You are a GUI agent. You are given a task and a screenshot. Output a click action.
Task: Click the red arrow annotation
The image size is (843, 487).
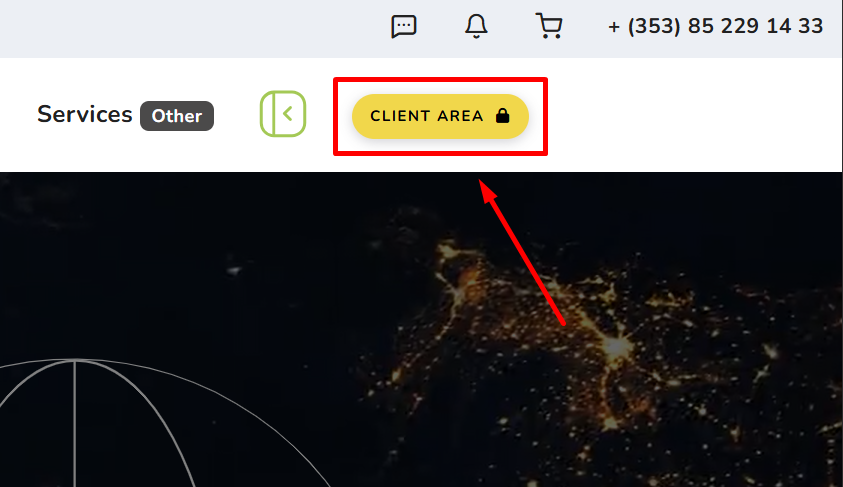pyautogui.click(x=525, y=252)
